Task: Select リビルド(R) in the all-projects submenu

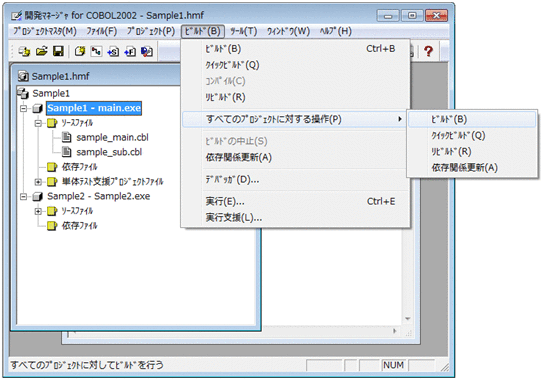Action: [472, 152]
